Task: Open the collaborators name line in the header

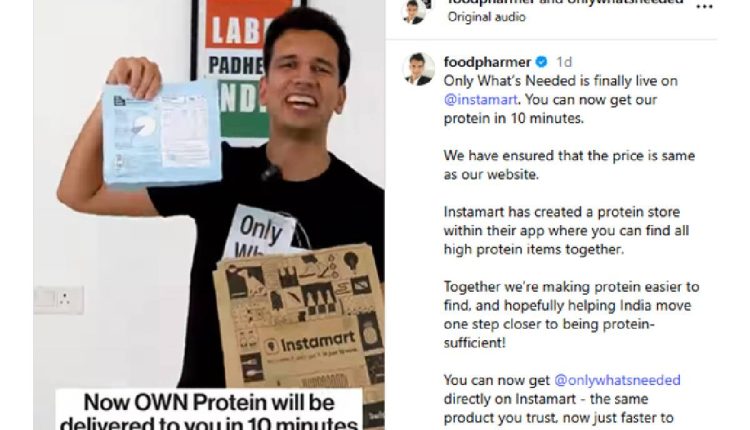Action: (565, 2)
